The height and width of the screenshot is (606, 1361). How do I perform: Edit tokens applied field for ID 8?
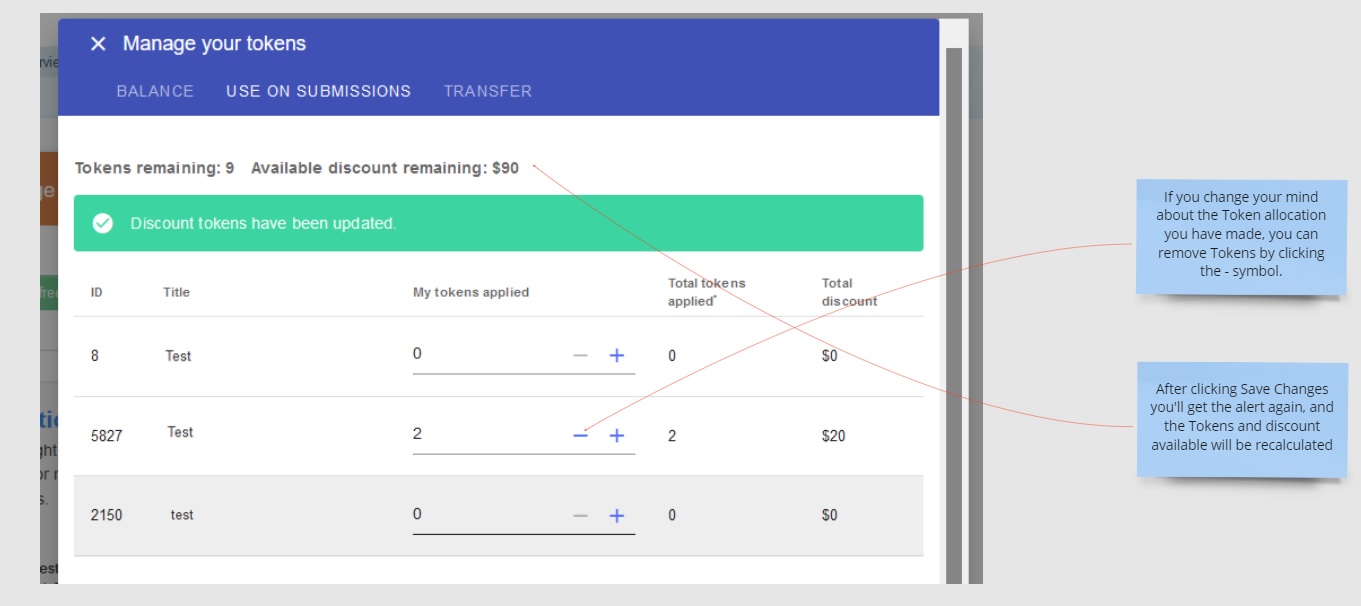pos(485,354)
